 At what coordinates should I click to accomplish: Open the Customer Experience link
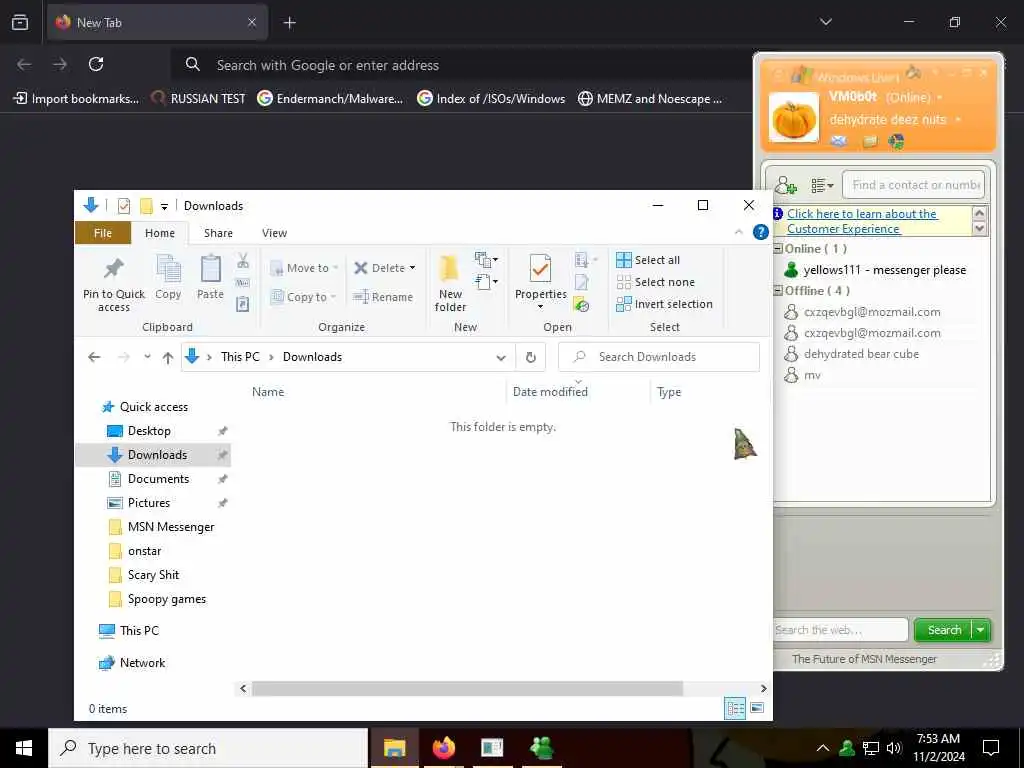pos(862,221)
